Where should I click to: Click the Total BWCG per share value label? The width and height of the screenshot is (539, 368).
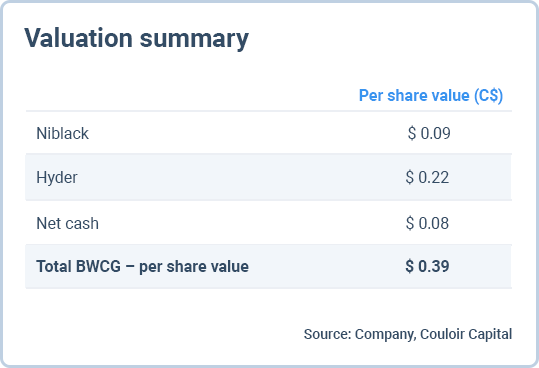pyautogui.click(x=142, y=267)
